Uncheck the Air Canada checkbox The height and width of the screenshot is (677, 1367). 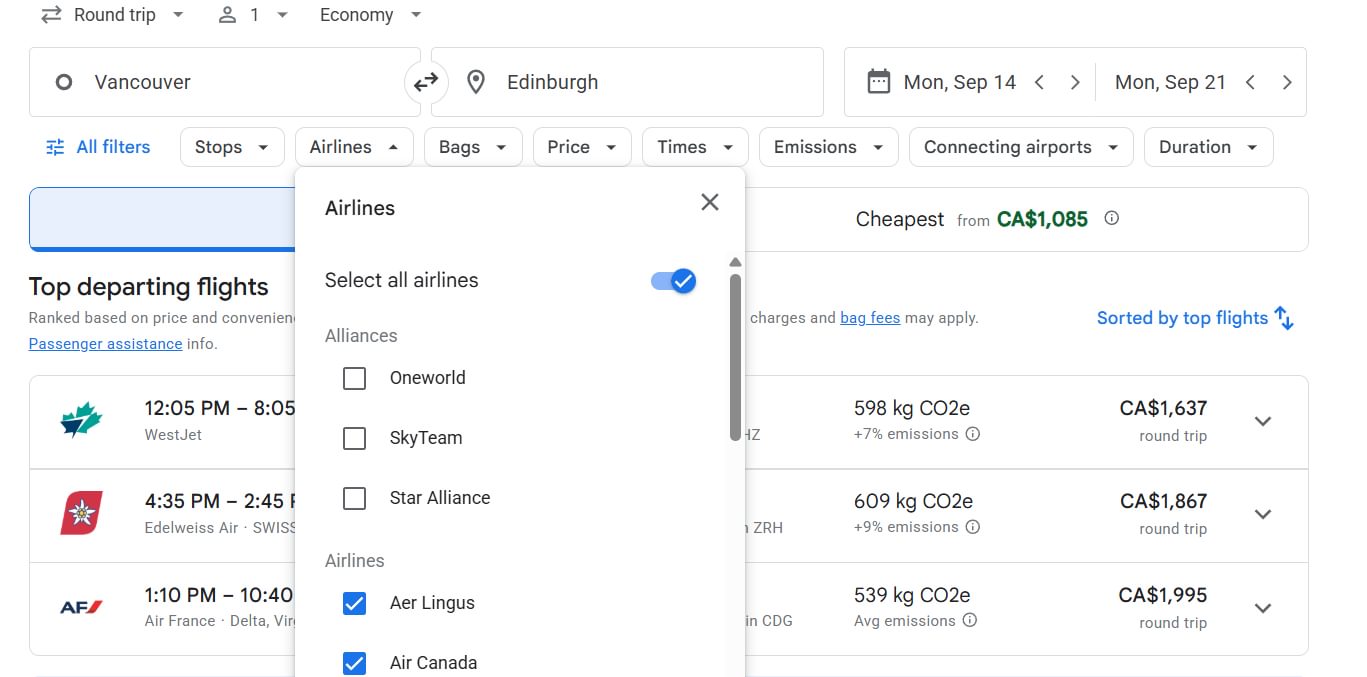(x=354, y=663)
